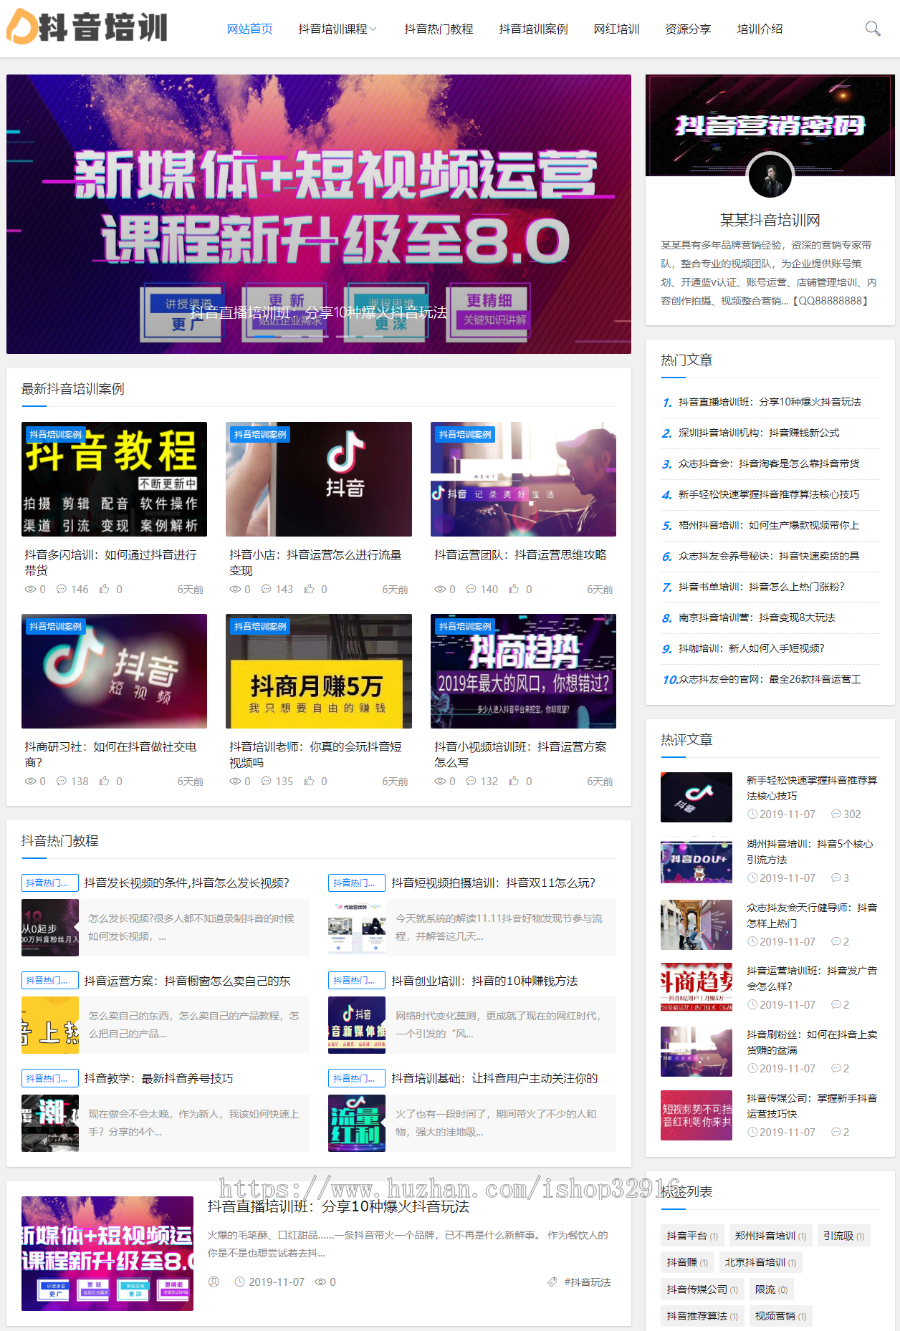The width and height of the screenshot is (900, 1331).
Task: Click the author user icon under 抖音直播培训班 post
Action: tap(213, 1282)
